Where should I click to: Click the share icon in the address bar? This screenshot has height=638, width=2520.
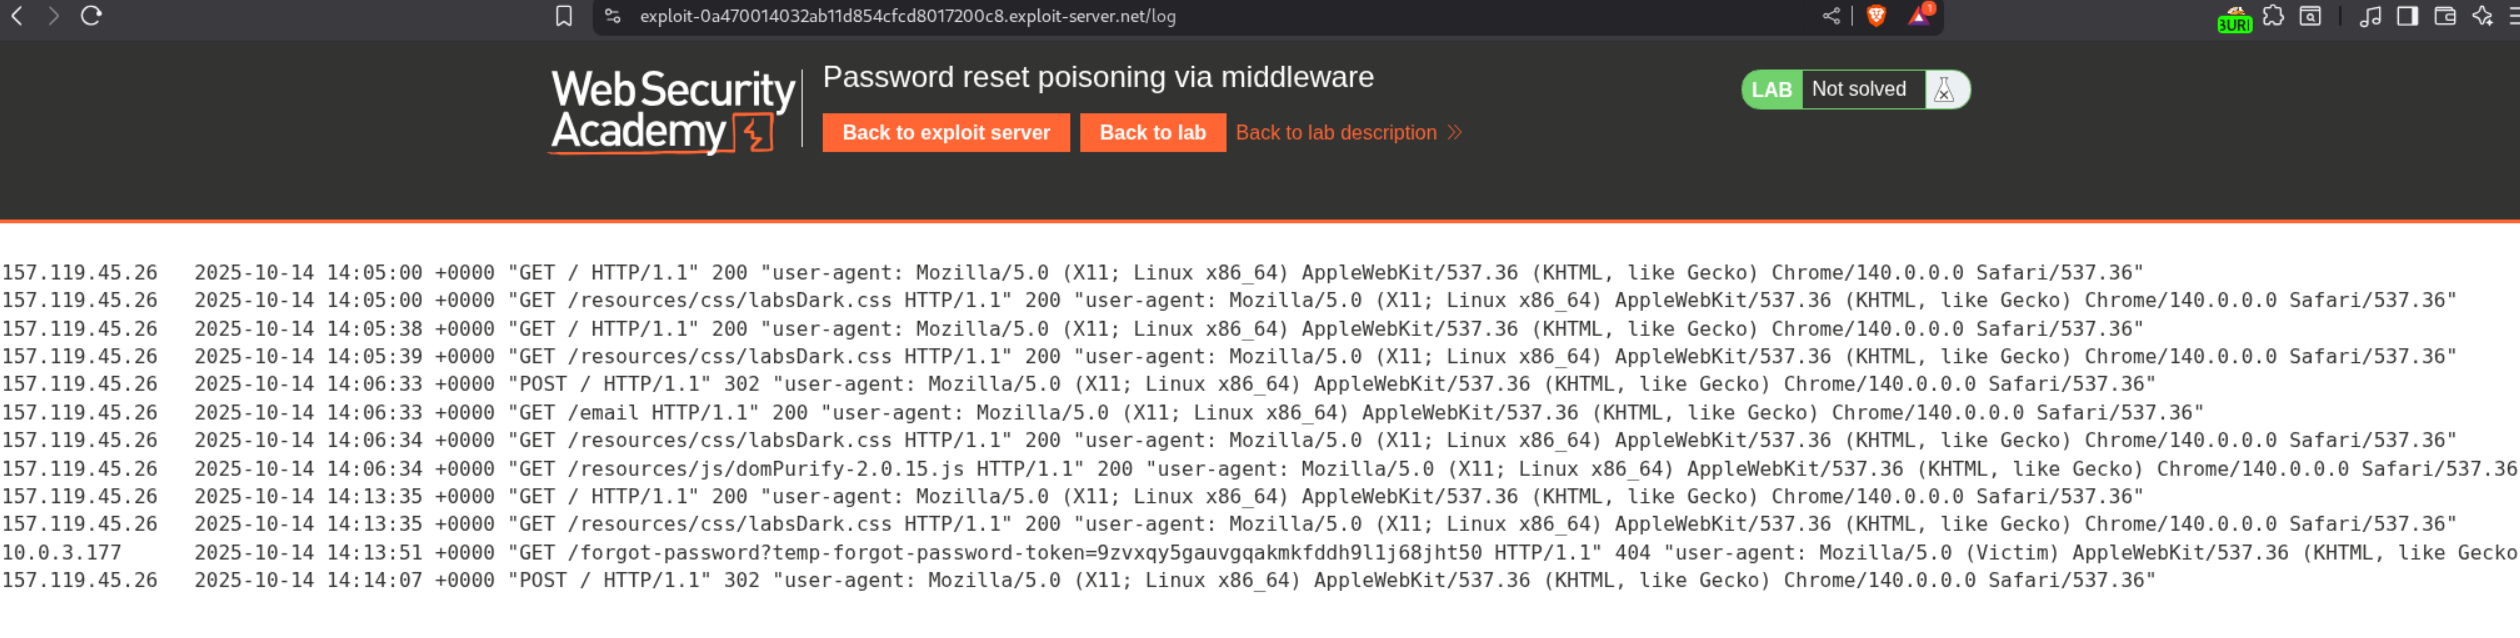1831,16
